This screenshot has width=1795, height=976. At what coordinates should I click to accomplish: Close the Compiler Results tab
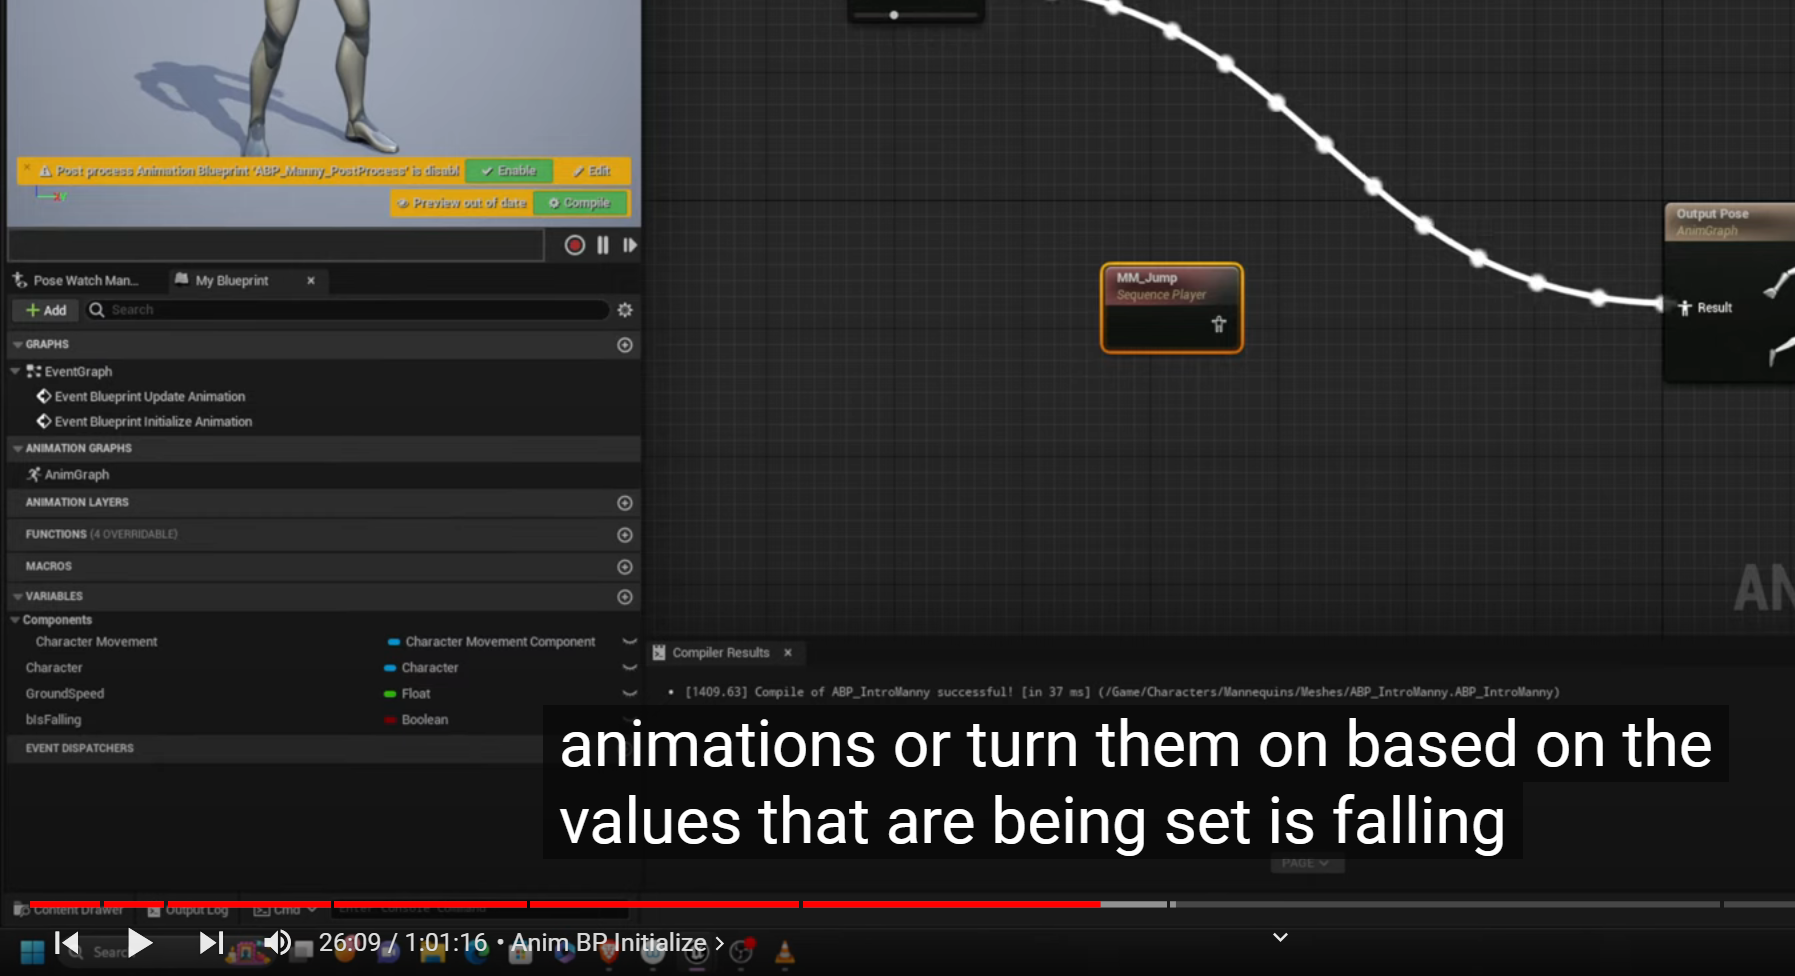click(788, 653)
